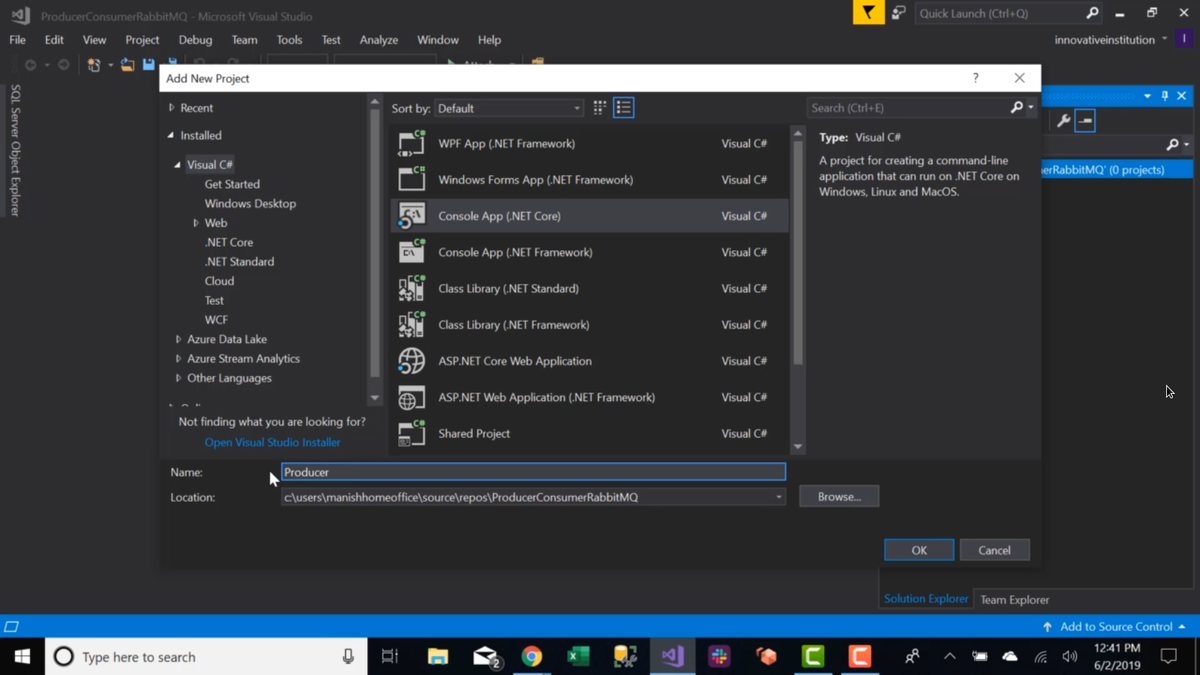
Task: Pick the Class Library (.NET Standard) icon
Action: click(x=411, y=288)
